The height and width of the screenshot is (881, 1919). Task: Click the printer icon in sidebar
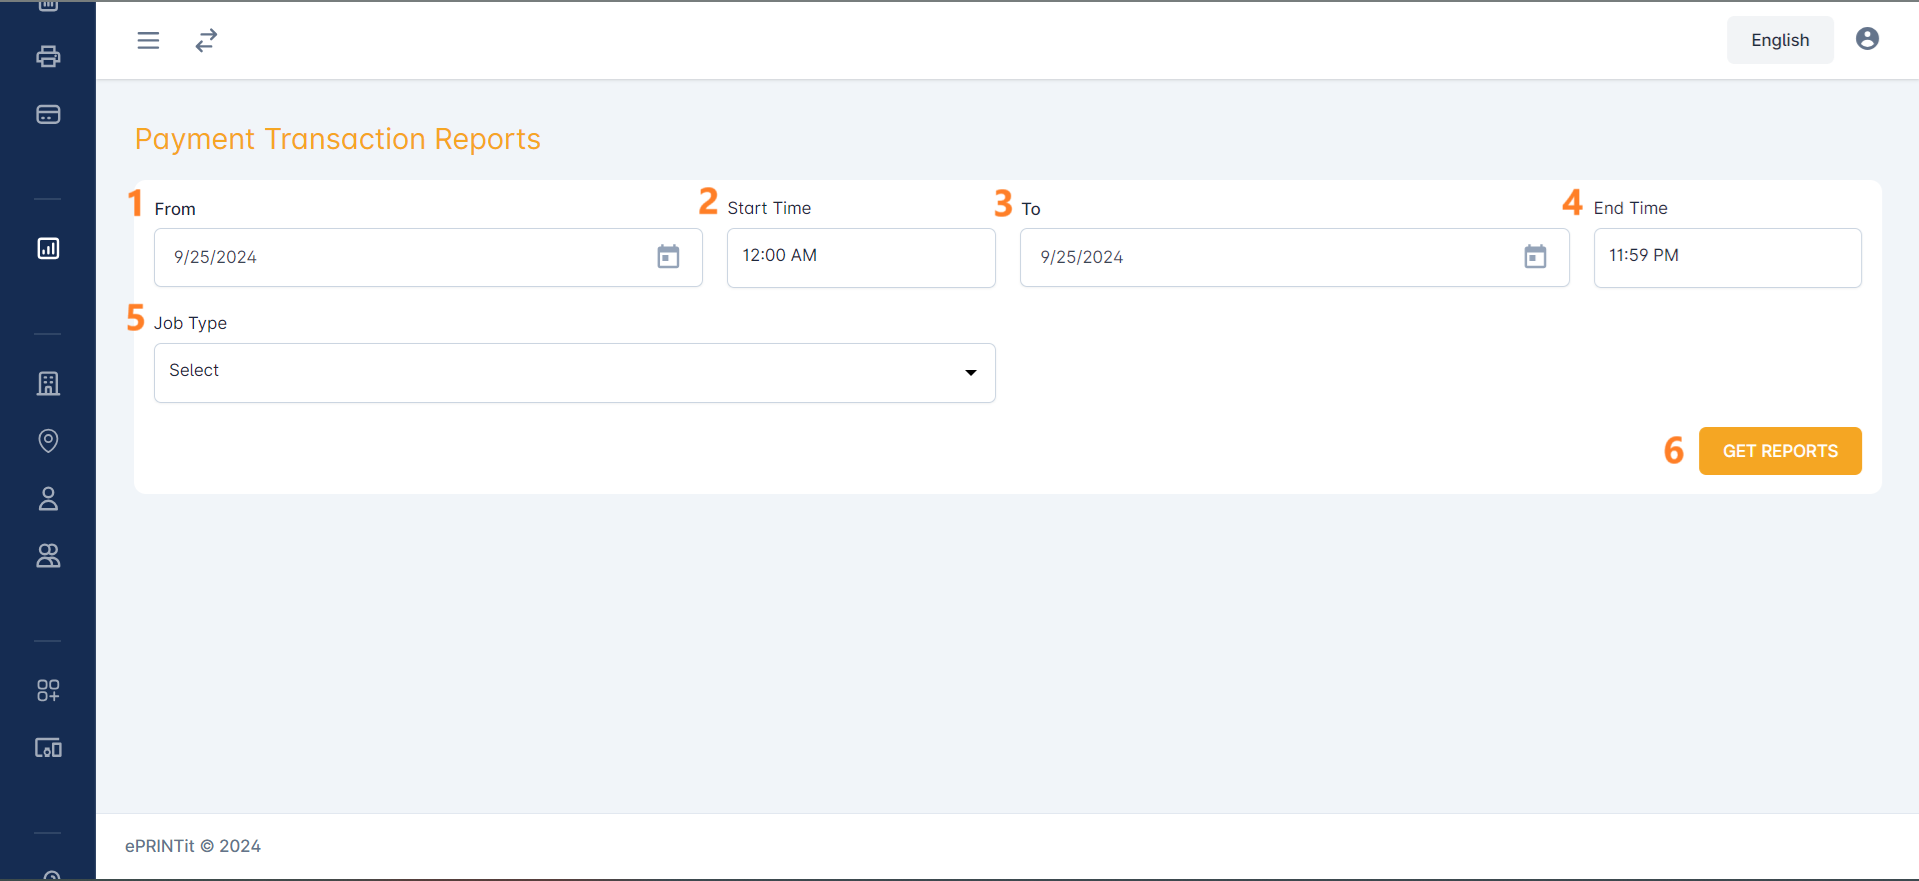tap(48, 56)
